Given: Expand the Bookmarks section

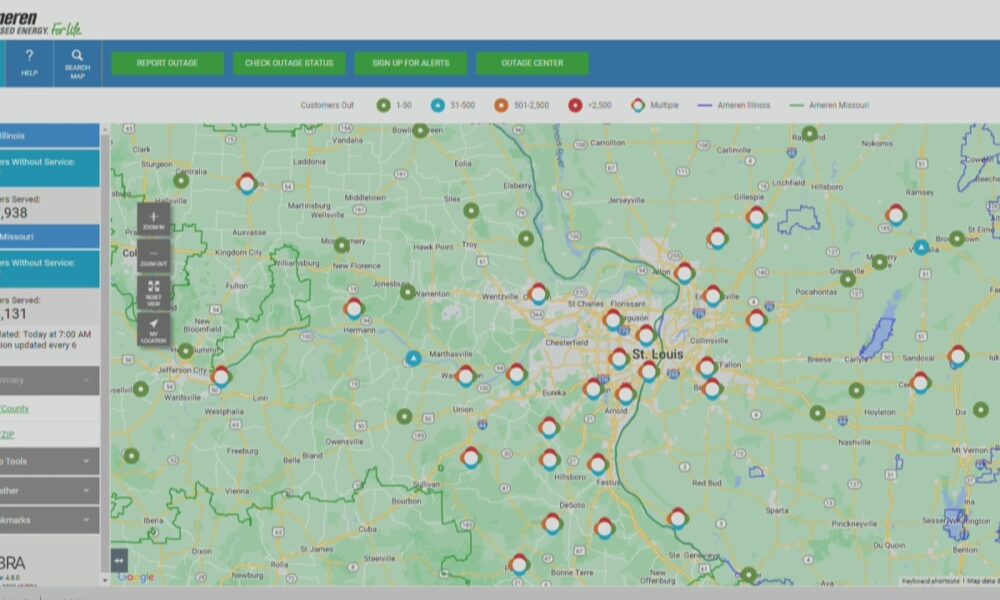Looking at the screenshot, I should point(49,520).
